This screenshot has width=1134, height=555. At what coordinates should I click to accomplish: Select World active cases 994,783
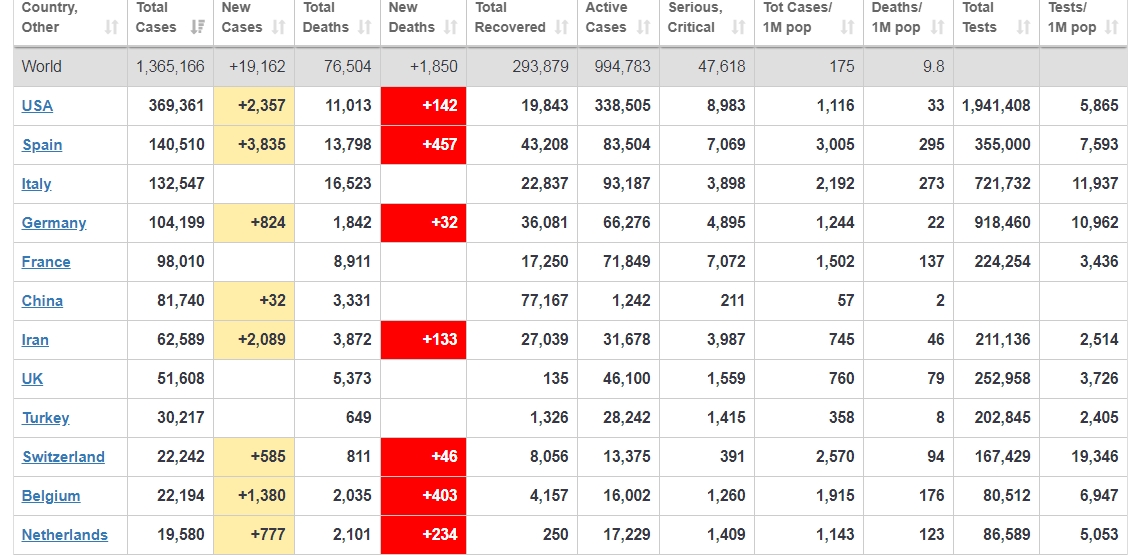tap(622, 67)
